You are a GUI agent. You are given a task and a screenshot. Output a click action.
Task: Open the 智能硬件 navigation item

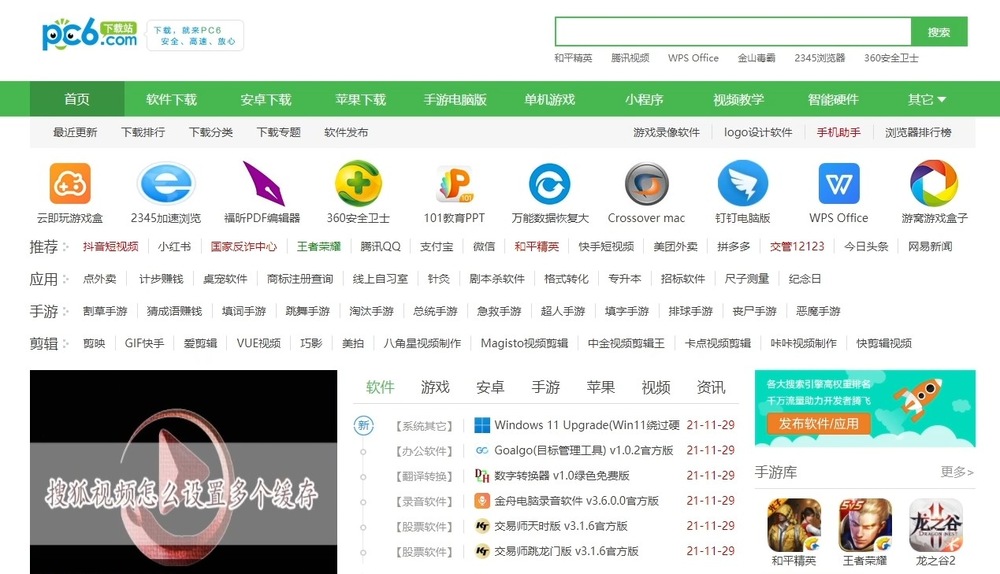pos(833,99)
